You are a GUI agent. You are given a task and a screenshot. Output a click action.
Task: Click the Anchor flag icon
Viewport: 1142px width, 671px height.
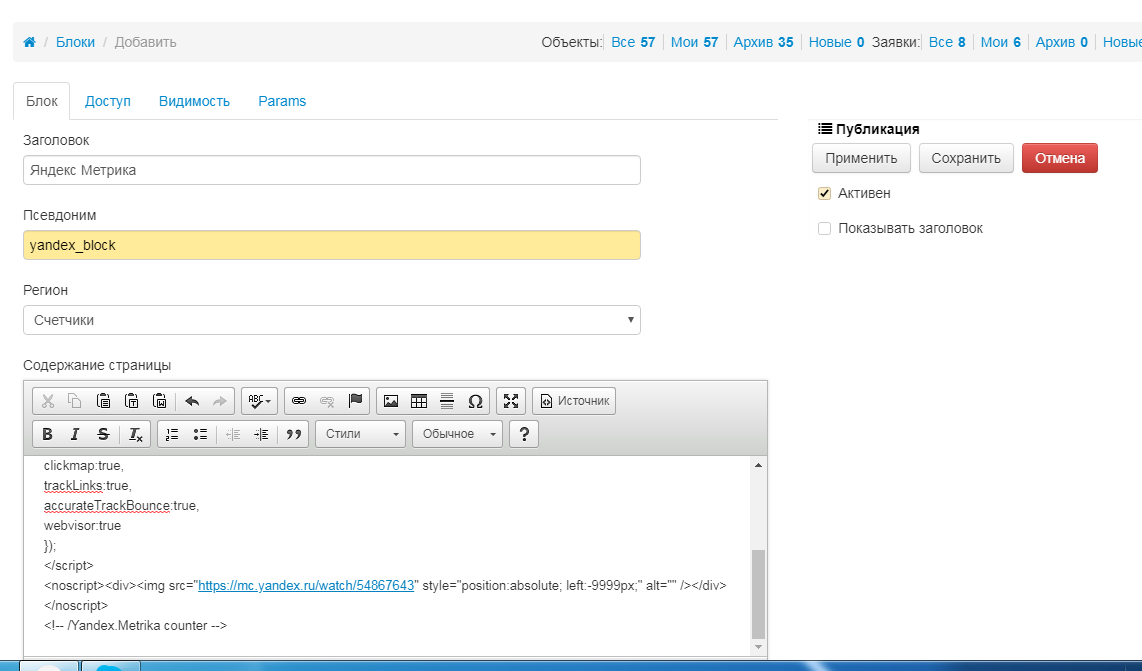[x=354, y=401]
